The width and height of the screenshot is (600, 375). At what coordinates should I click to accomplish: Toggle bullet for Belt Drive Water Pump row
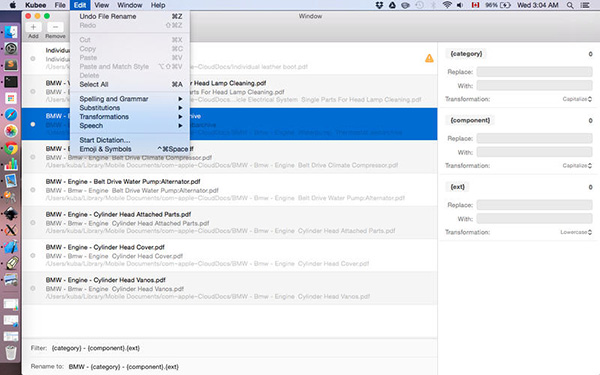33,190
